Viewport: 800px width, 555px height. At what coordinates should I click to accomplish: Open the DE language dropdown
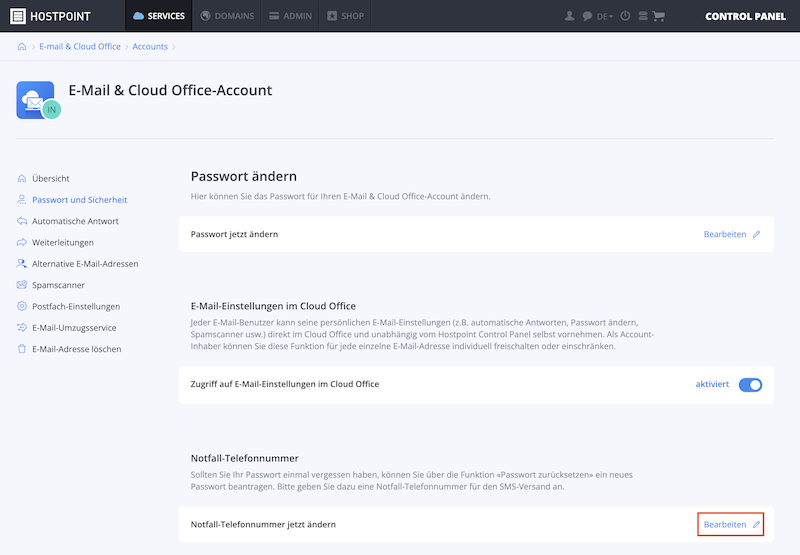click(605, 16)
